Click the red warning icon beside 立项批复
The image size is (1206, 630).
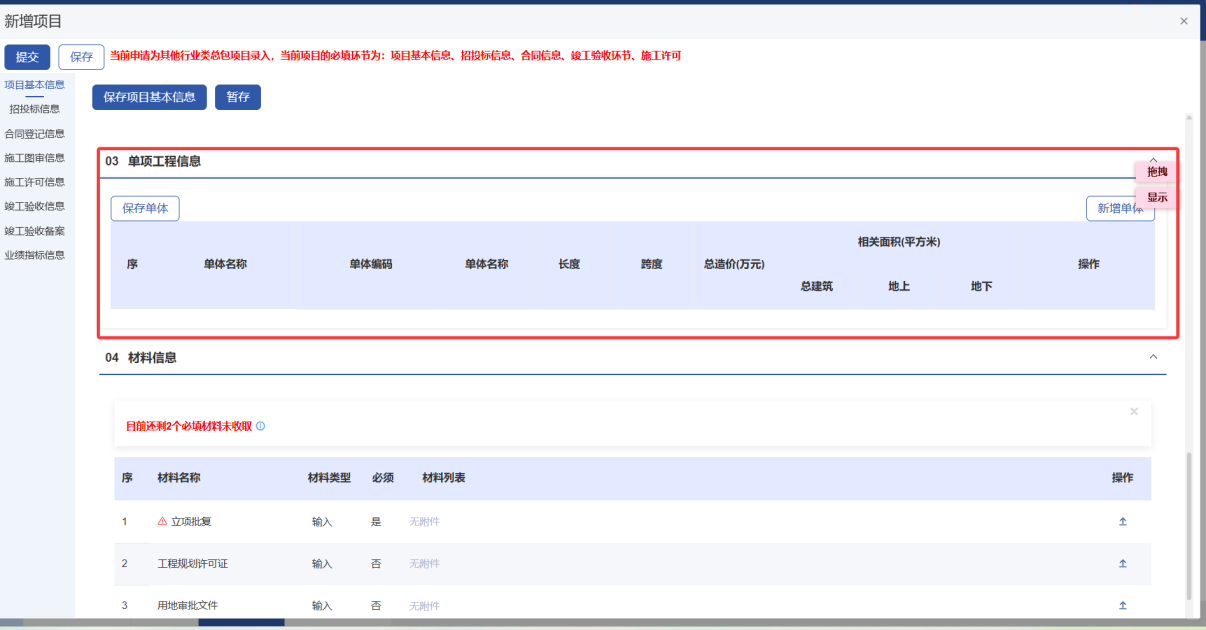click(163, 522)
